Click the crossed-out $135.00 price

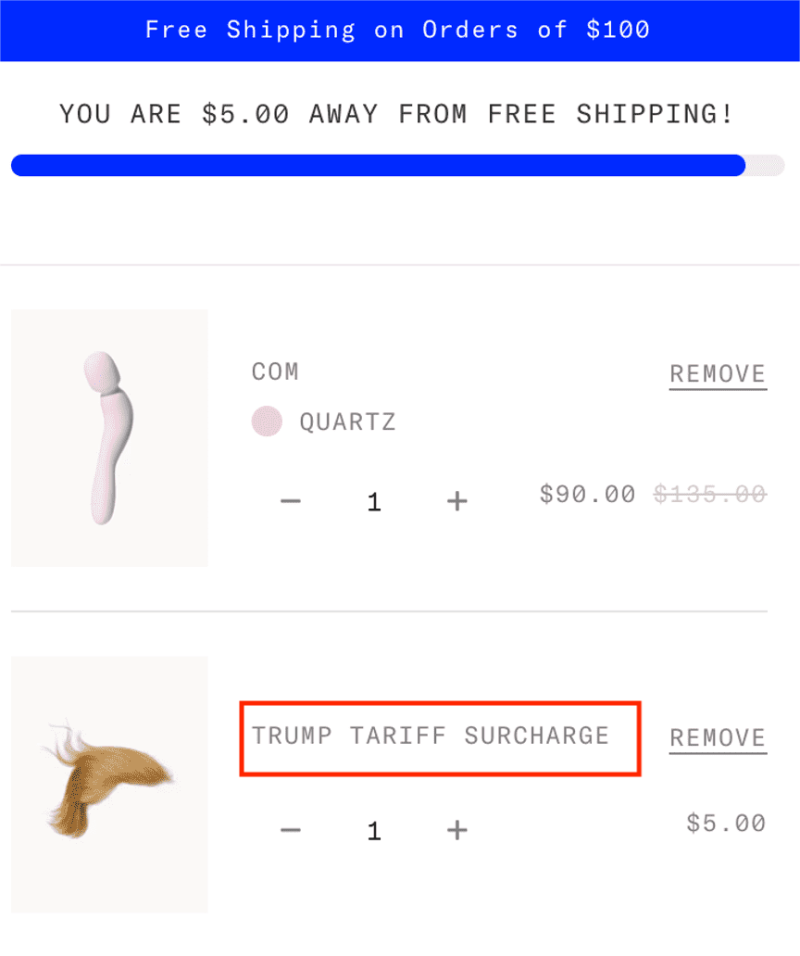(710, 494)
